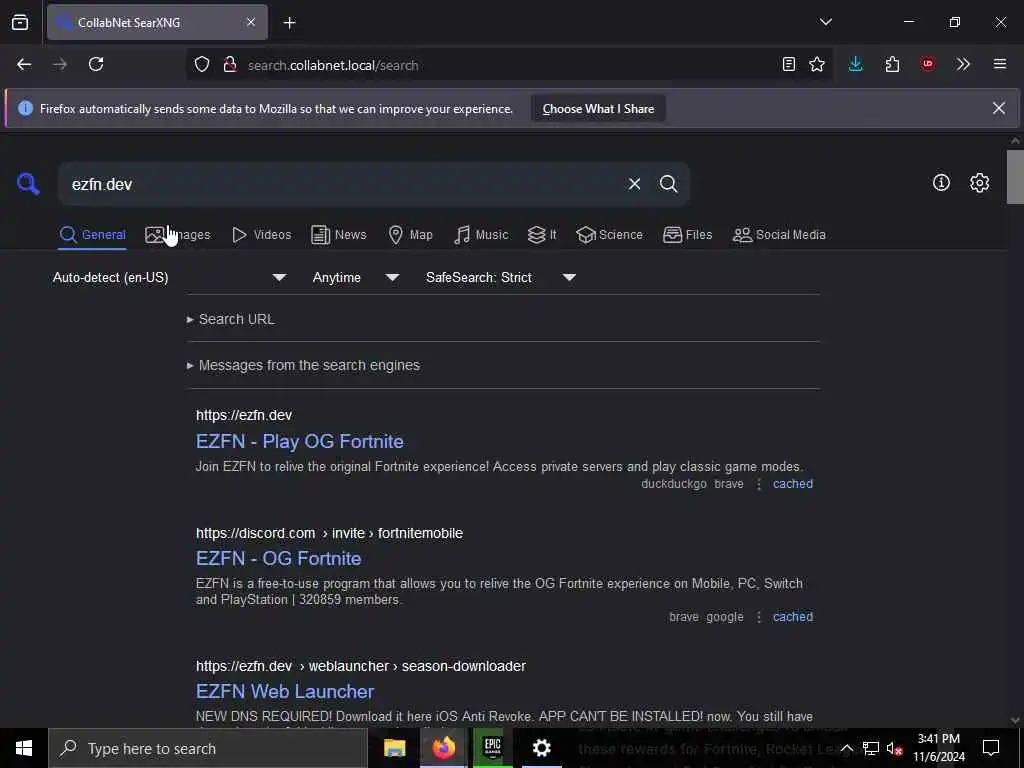Switch to the Images category
Screen dimensions: 1024x768
pos(178,234)
